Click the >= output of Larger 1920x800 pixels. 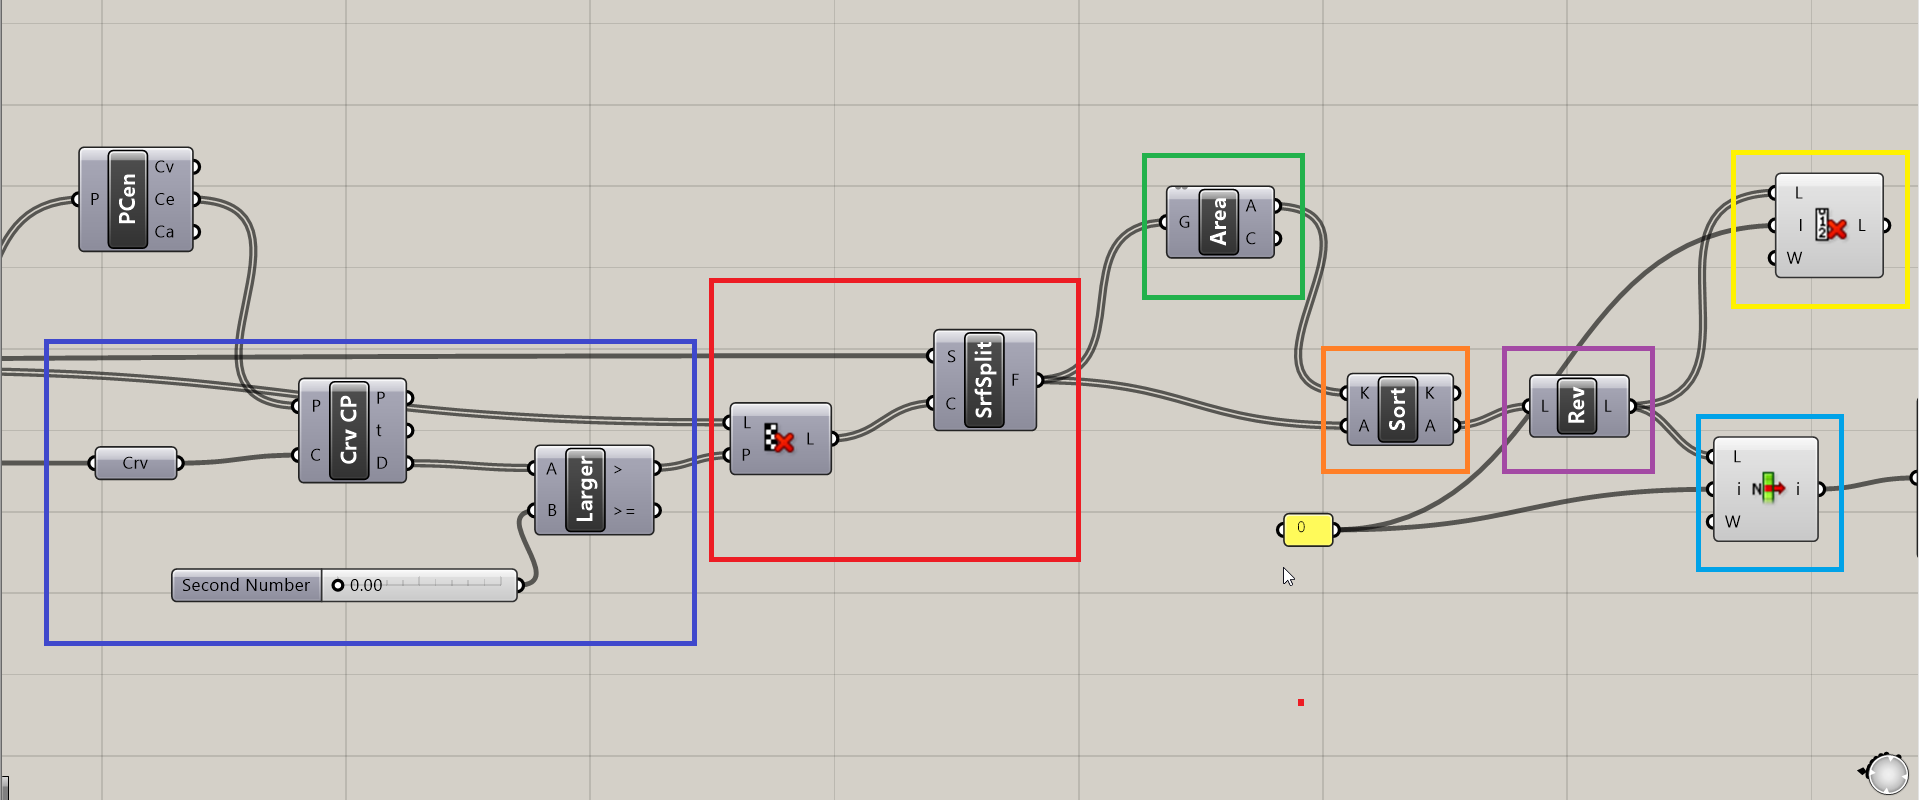tap(624, 510)
